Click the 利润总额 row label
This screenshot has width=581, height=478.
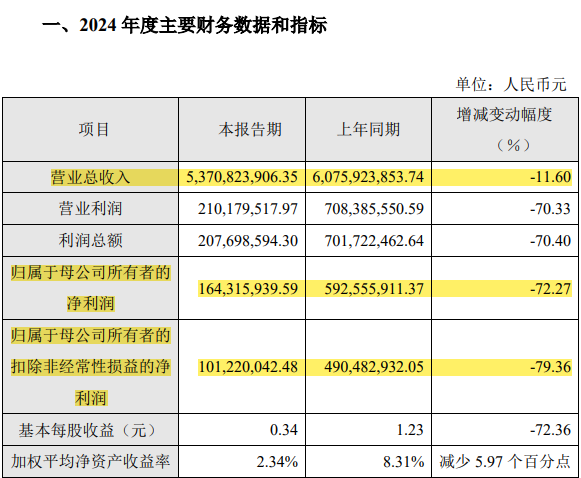[x=90, y=240]
